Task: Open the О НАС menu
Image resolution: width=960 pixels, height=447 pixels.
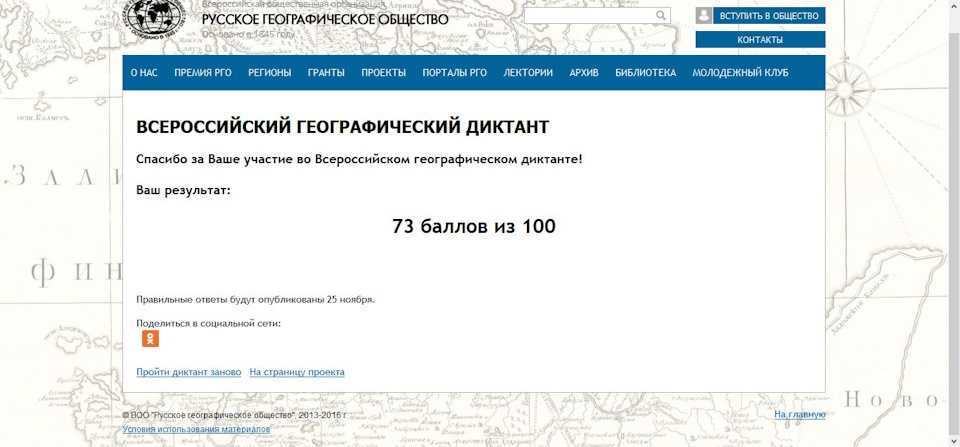Action: pos(144,73)
